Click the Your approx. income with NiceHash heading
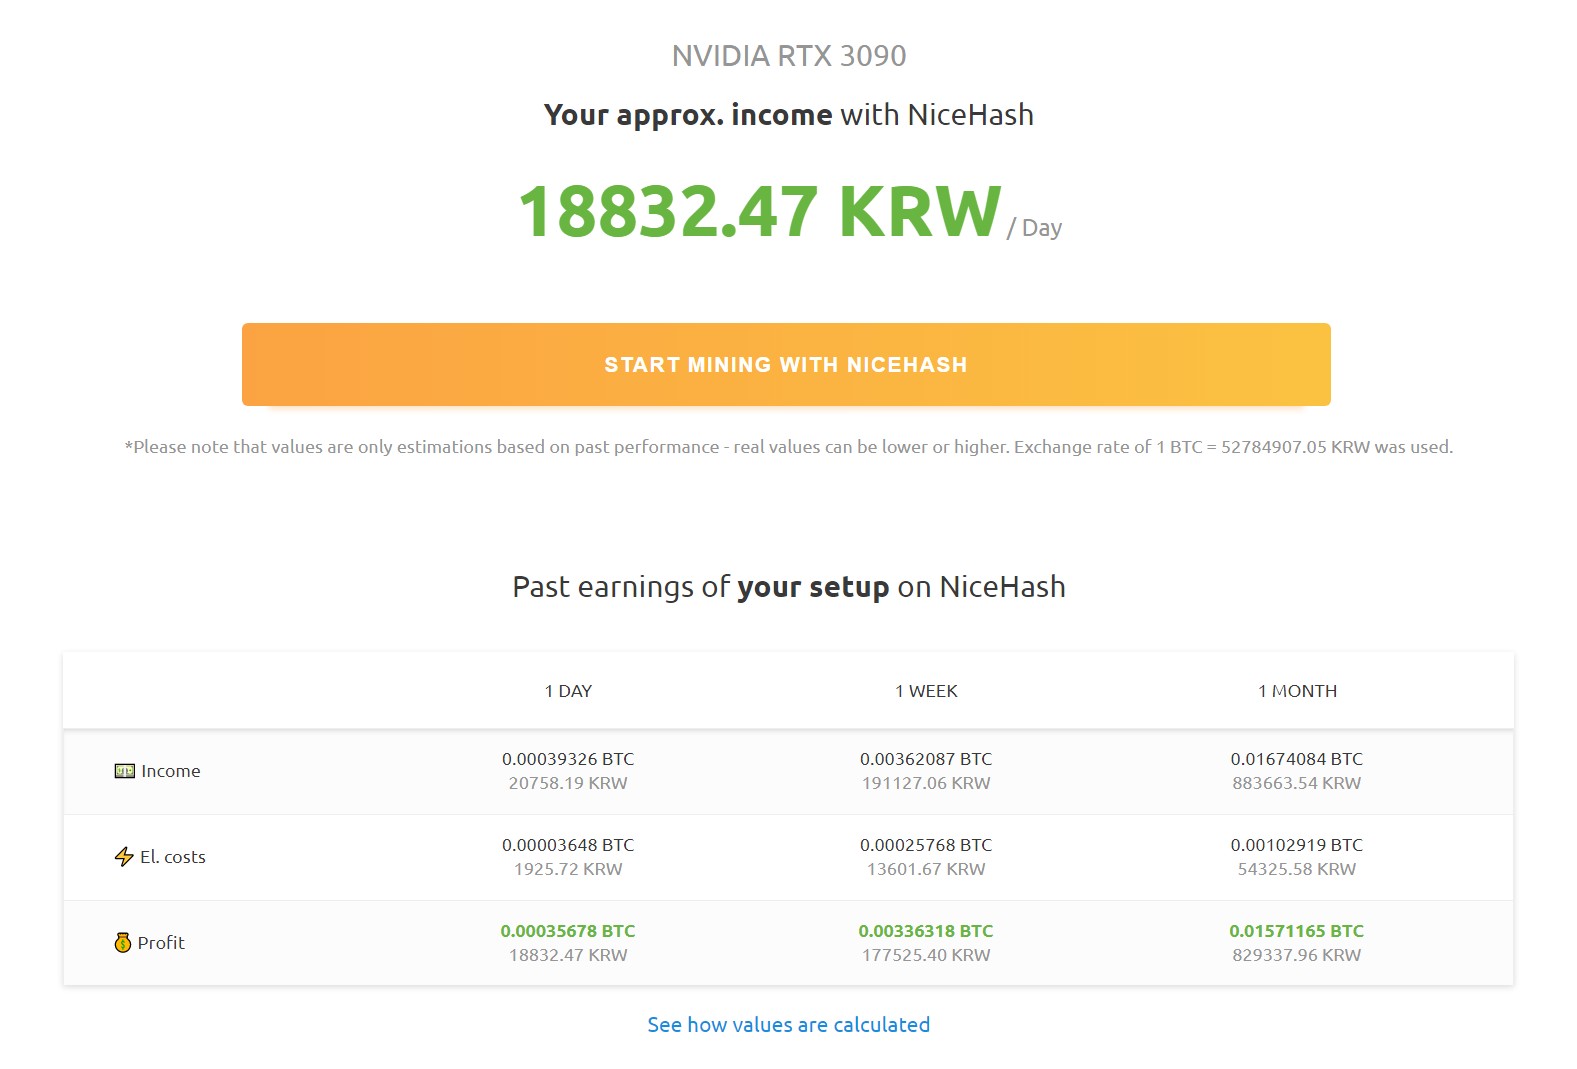The image size is (1577, 1069). coord(789,115)
